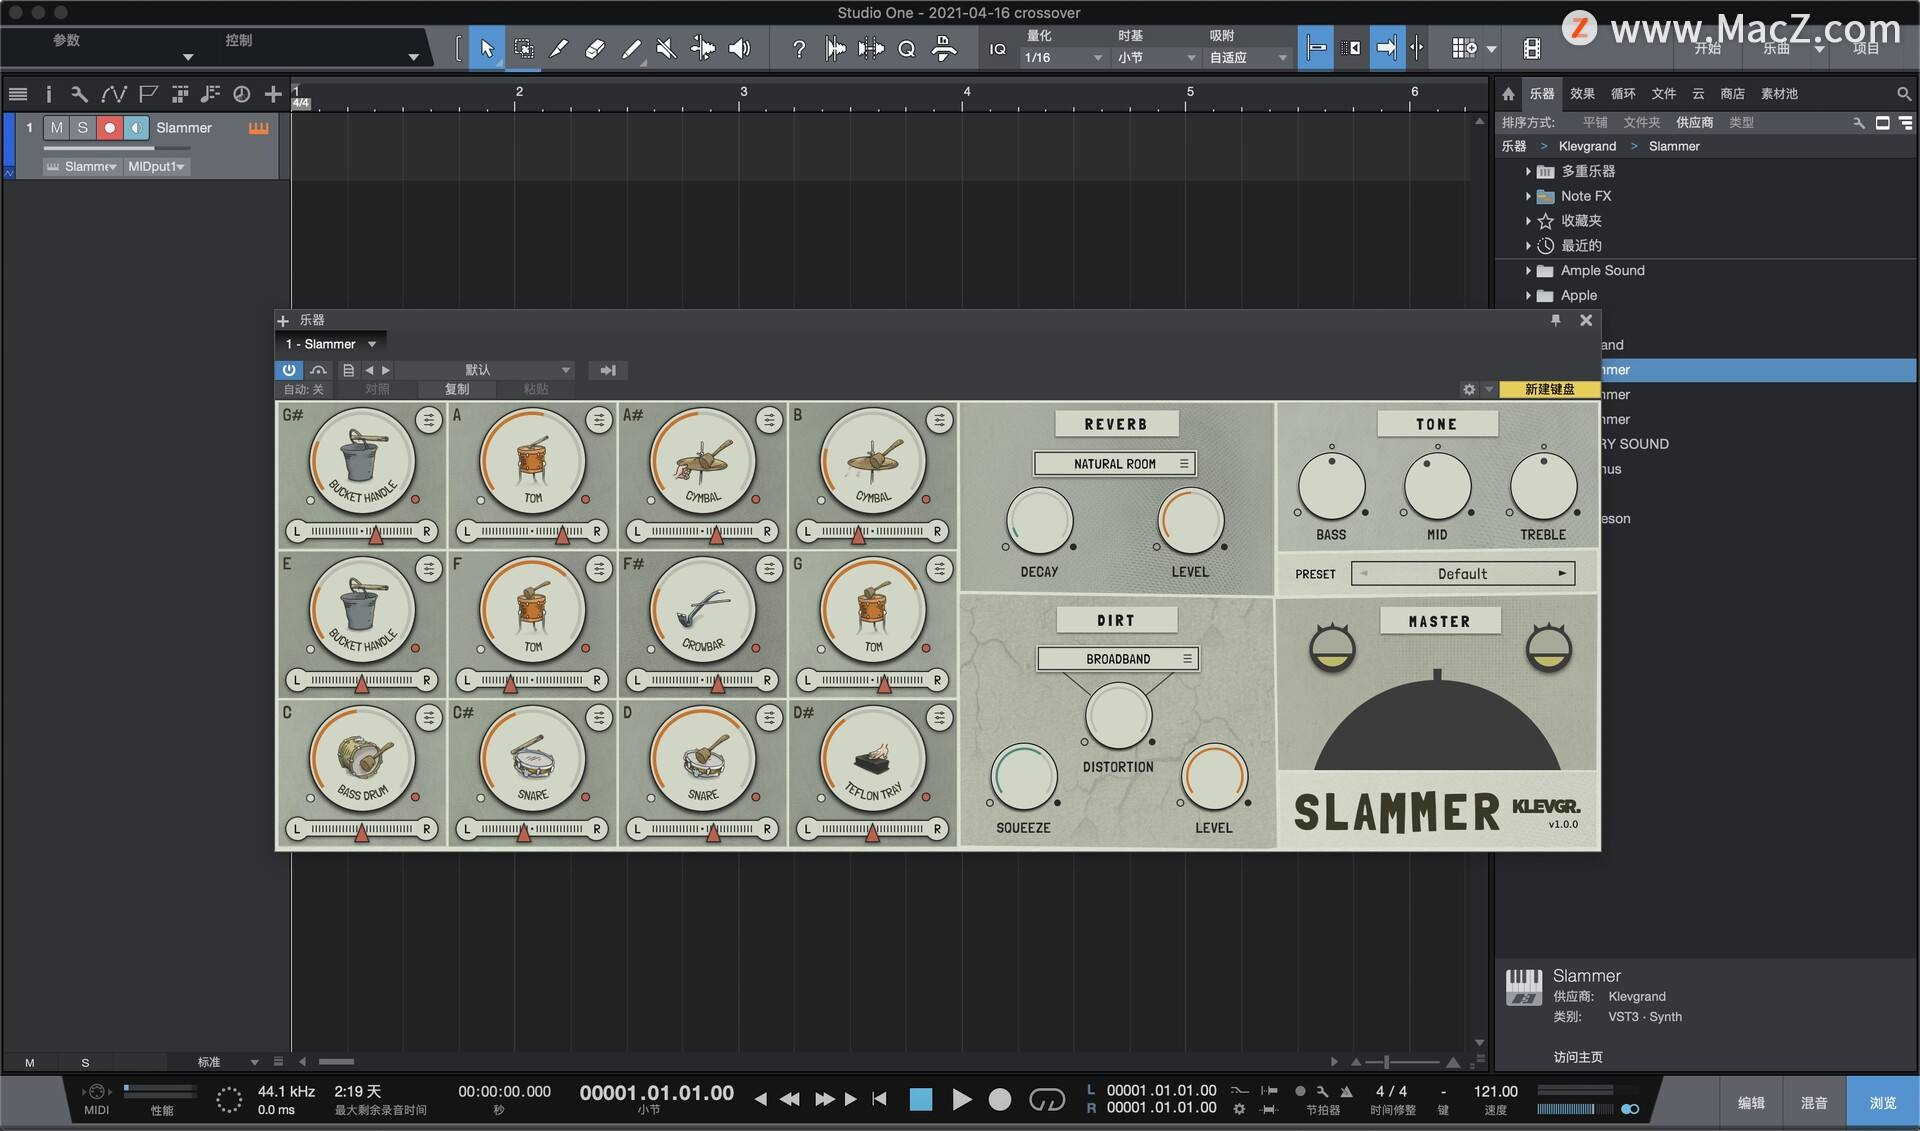This screenshot has width=1920, height=1131.
Task: Click the 访问主页 link
Action: click(x=1578, y=1057)
